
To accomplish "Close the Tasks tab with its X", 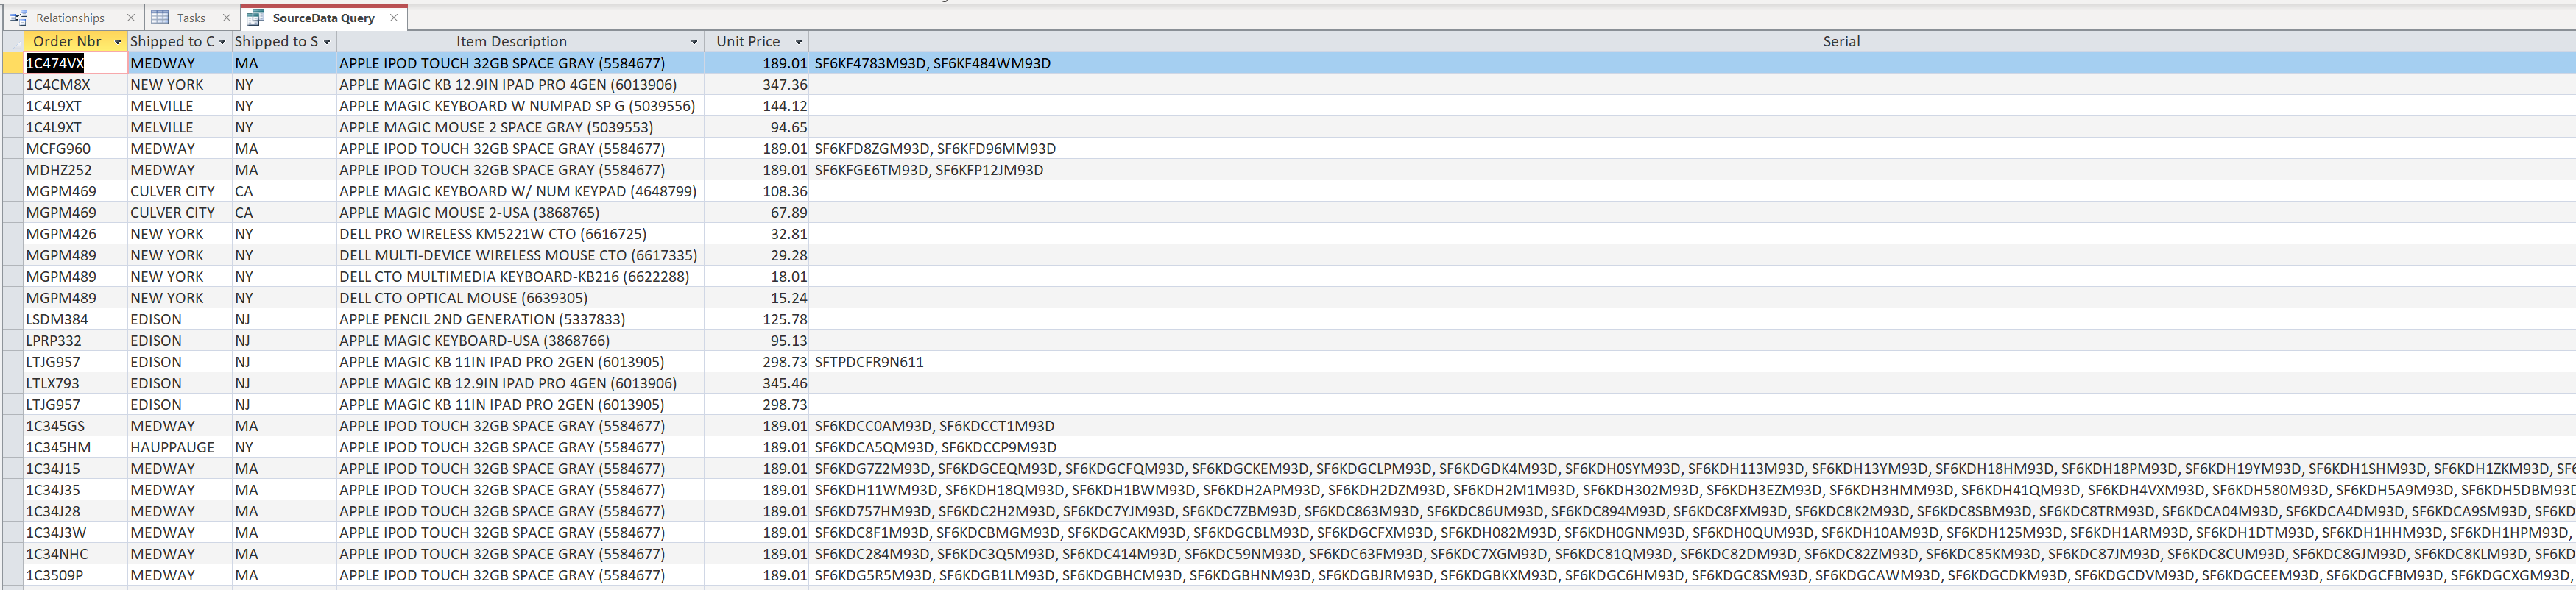I will point(227,18).
